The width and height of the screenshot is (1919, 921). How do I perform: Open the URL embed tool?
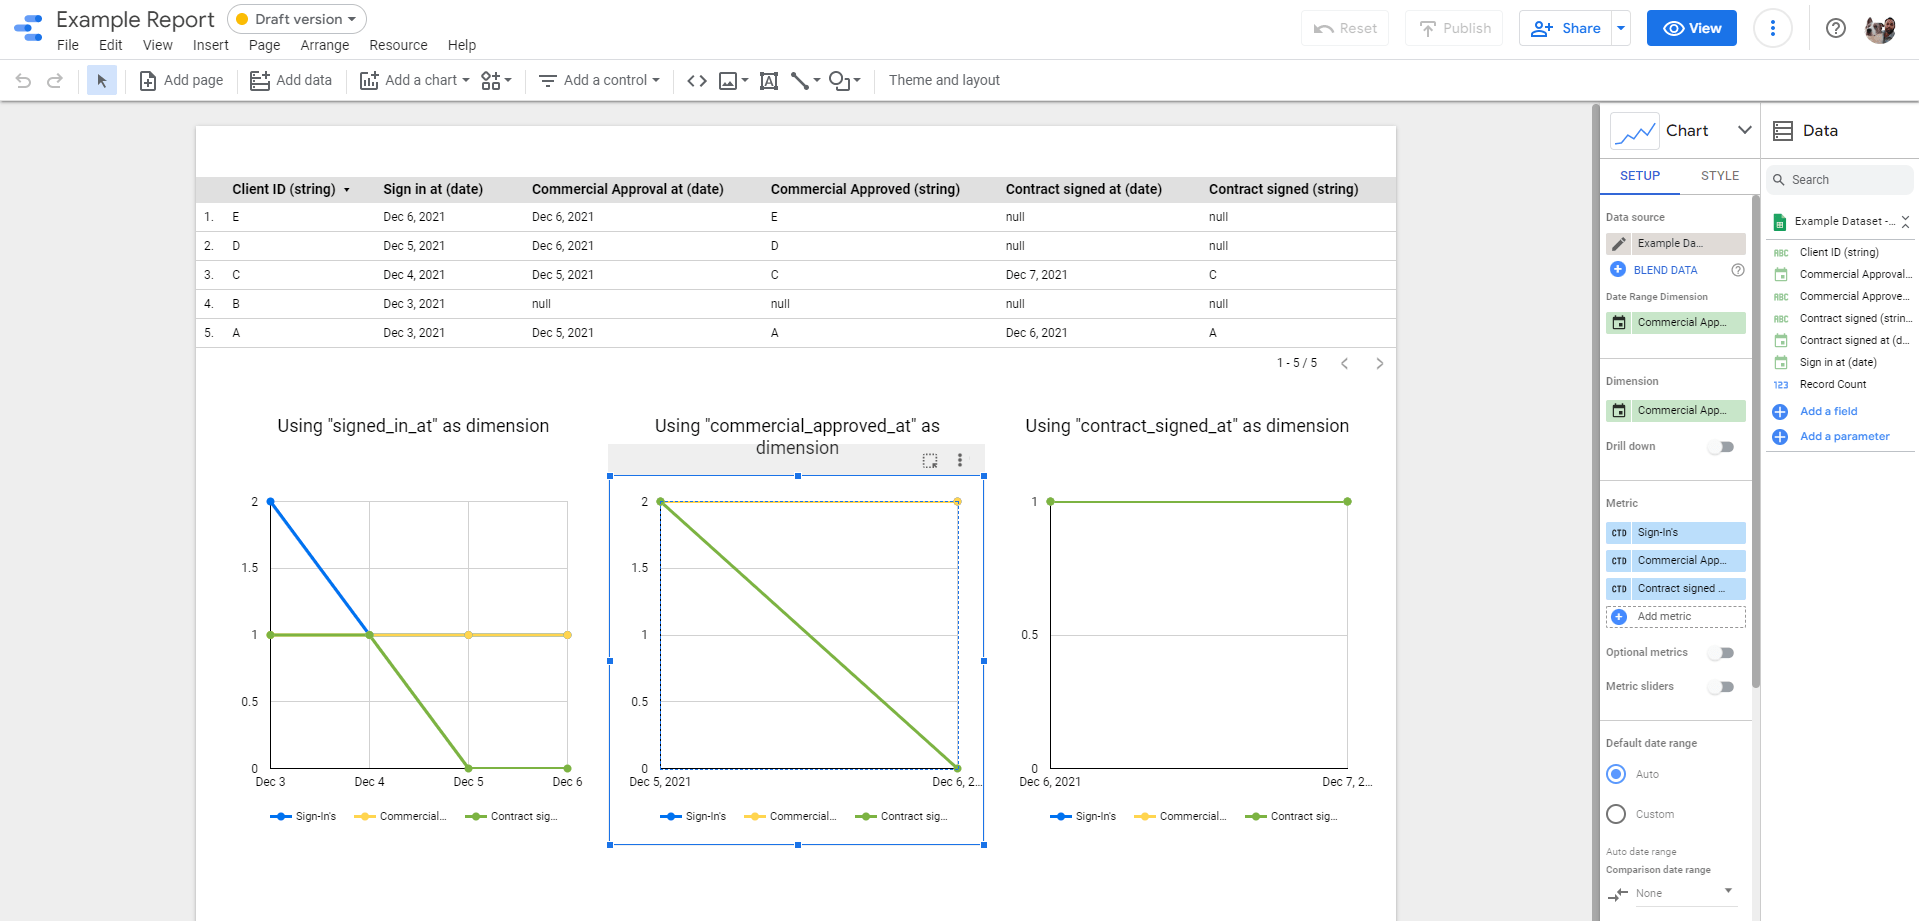(697, 80)
